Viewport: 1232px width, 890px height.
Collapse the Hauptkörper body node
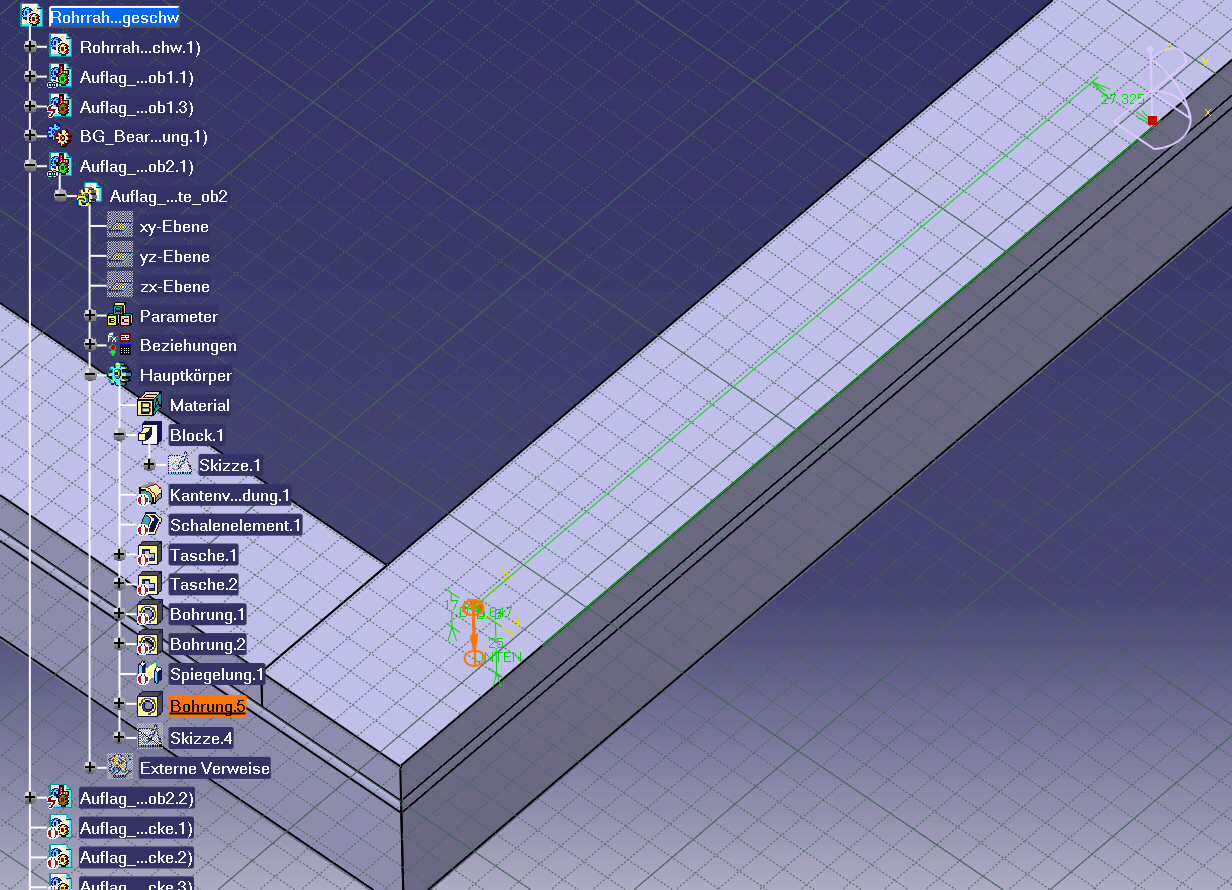click(x=90, y=375)
